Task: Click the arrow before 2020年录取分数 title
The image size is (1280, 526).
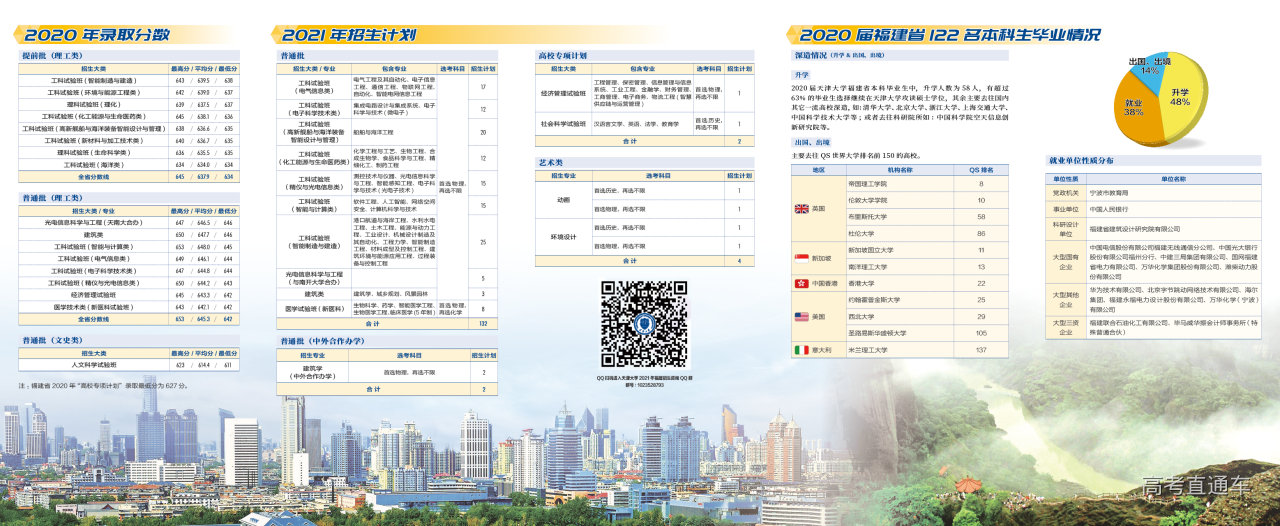Action: [x=20, y=34]
